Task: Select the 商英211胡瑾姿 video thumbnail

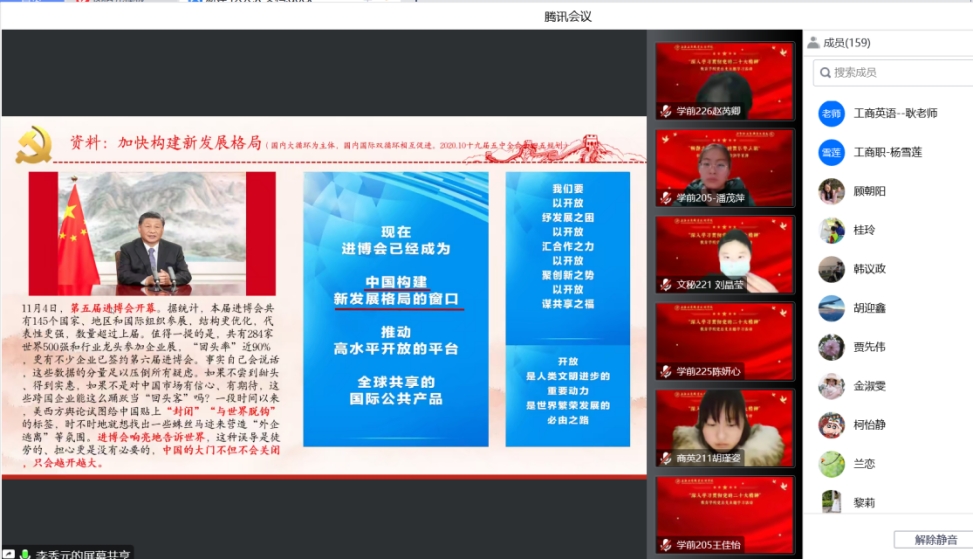Action: (724, 428)
